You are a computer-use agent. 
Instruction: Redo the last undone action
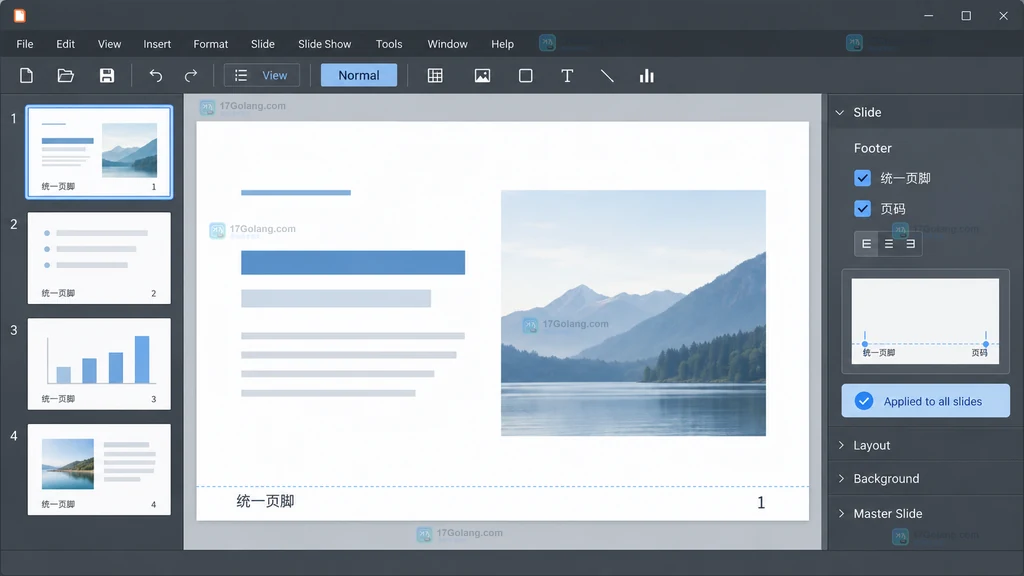tap(191, 76)
